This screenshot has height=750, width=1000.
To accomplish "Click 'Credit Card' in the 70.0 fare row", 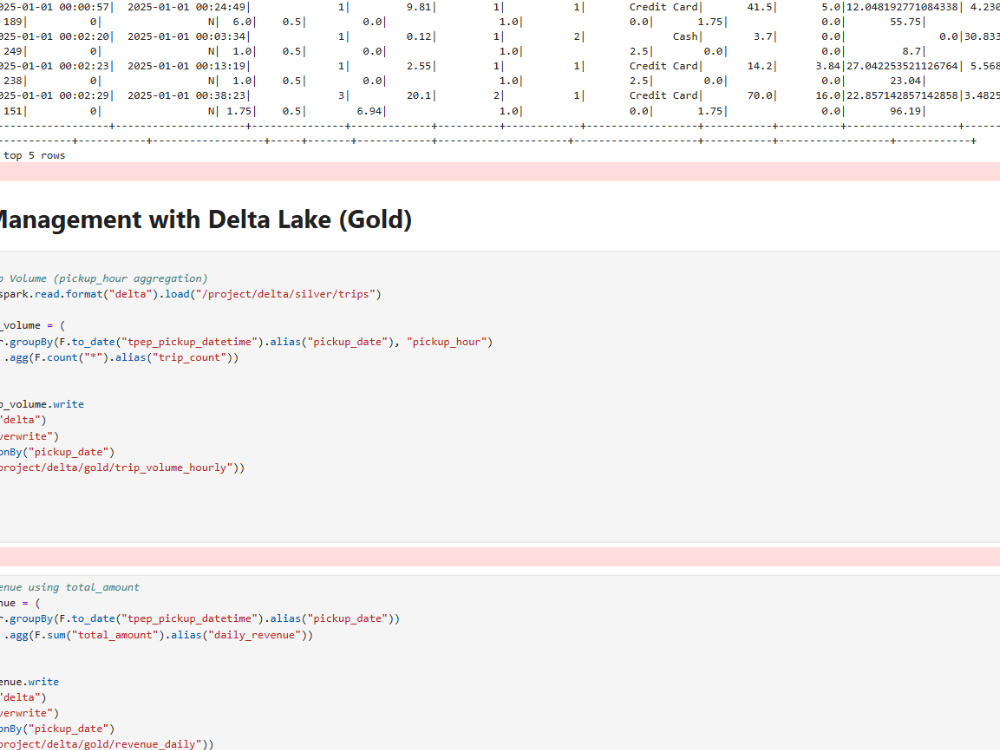I will click(x=664, y=95).
